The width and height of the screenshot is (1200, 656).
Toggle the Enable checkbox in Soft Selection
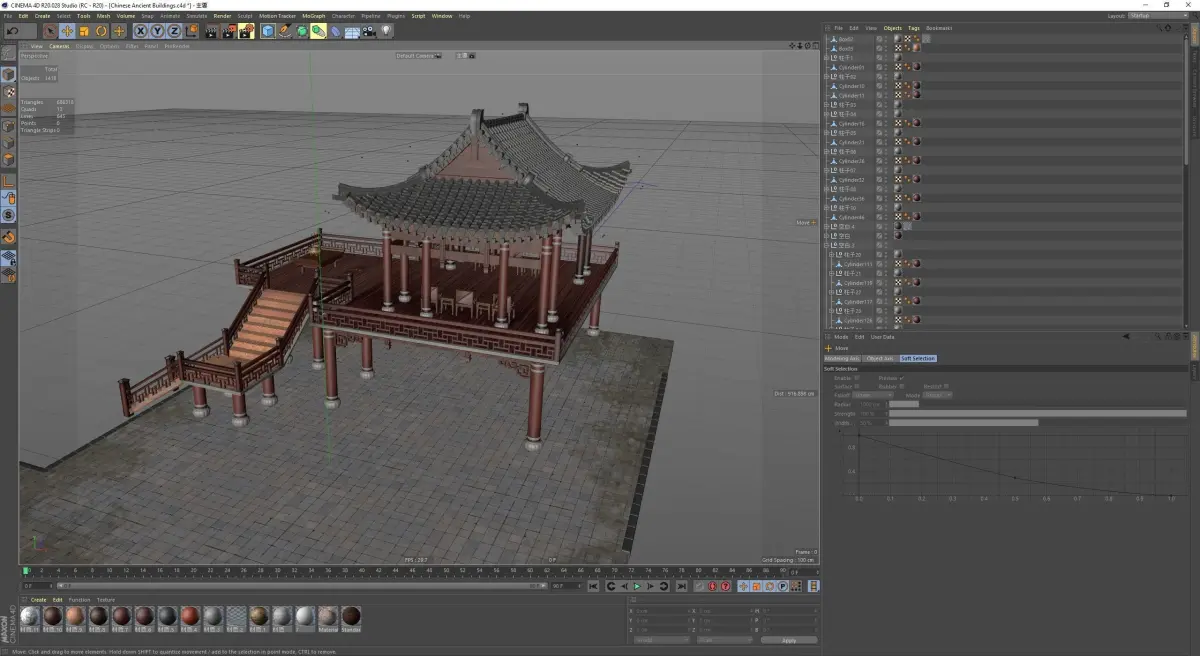point(857,378)
